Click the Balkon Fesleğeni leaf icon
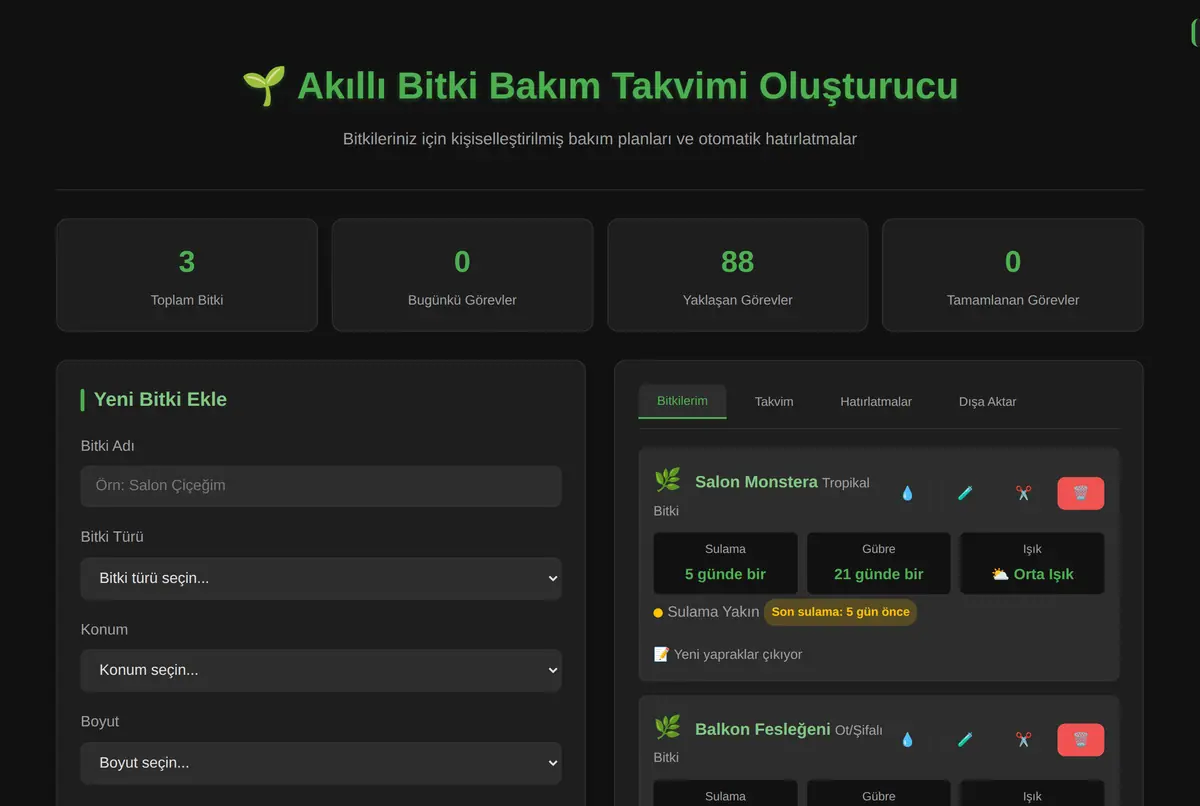The width and height of the screenshot is (1200, 806). (x=667, y=728)
